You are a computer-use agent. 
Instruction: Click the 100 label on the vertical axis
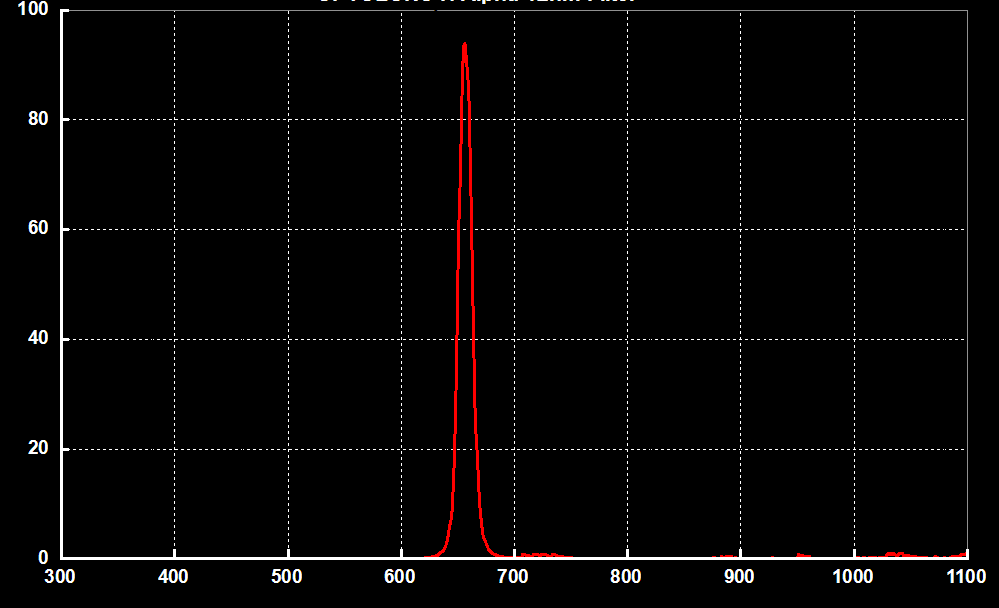[33, 9]
